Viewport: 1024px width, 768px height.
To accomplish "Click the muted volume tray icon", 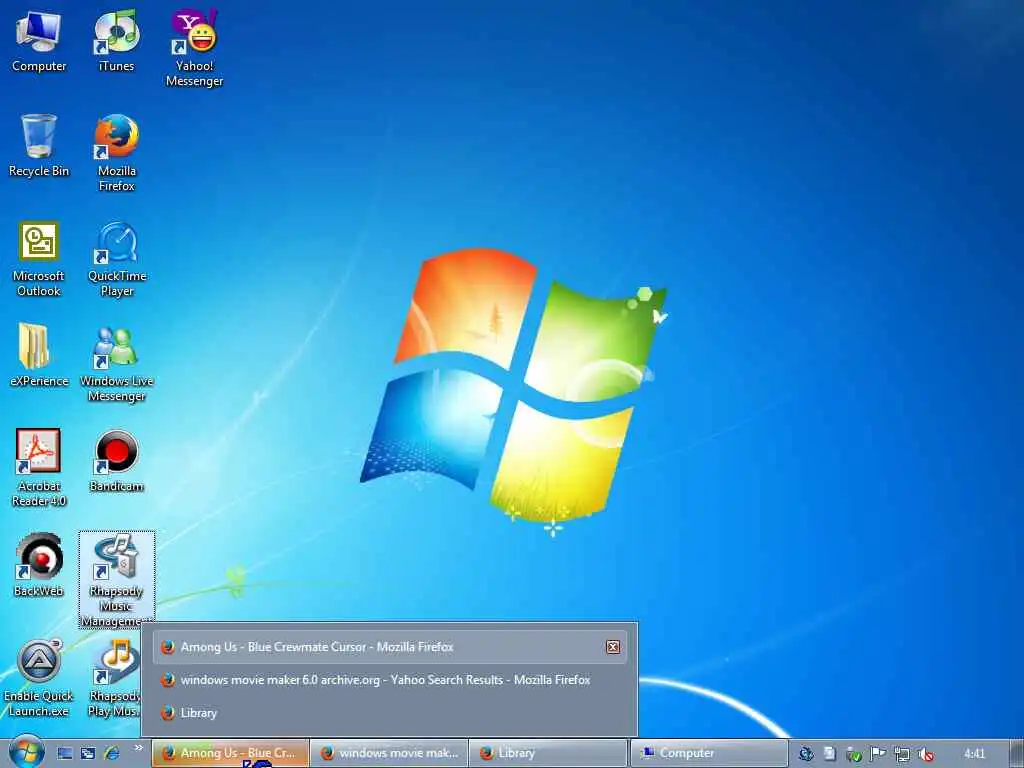I will point(925,754).
